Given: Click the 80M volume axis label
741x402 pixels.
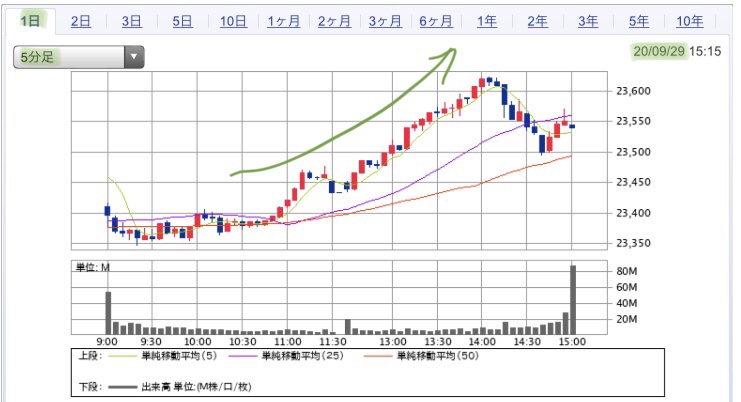Looking at the screenshot, I should [x=627, y=271].
